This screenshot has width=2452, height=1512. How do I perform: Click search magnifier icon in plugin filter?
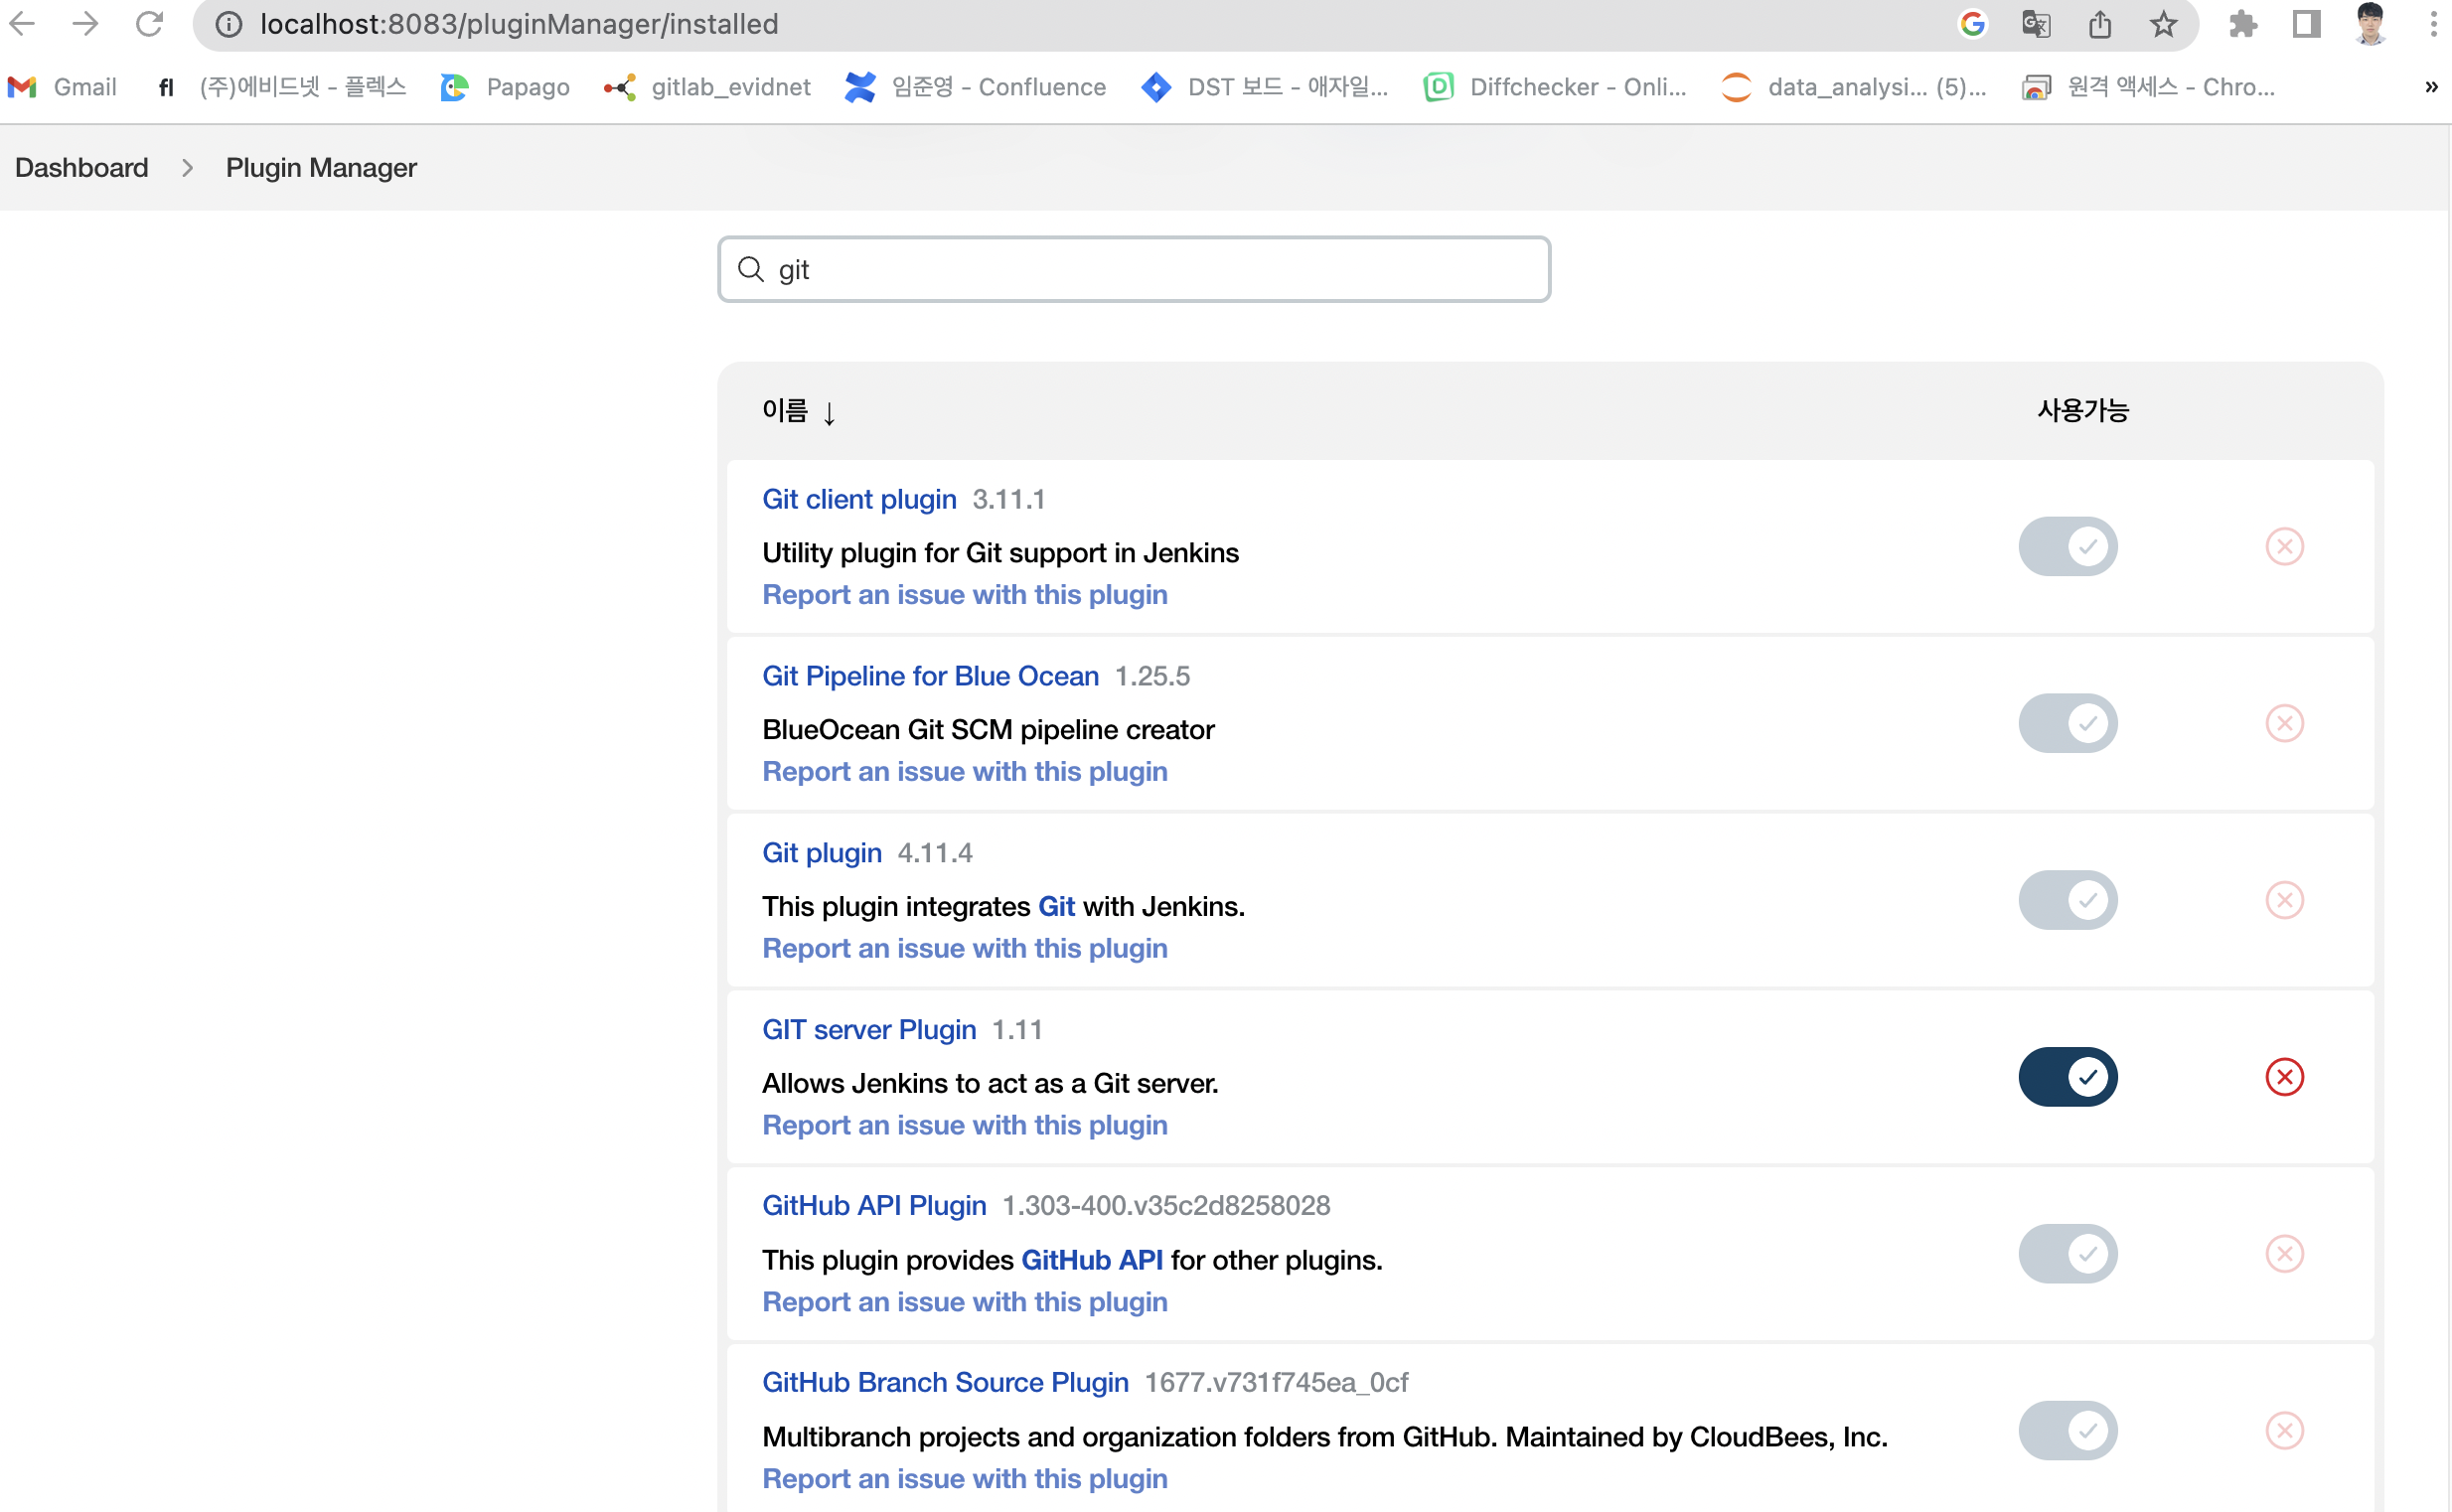click(750, 269)
